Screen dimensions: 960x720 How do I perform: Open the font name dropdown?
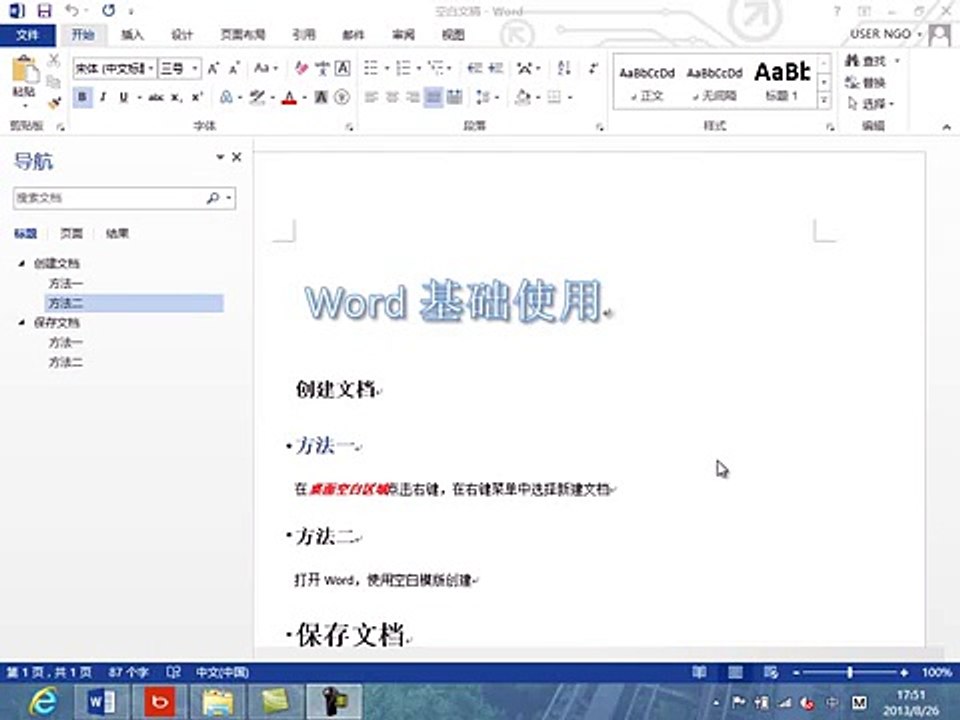(x=151, y=68)
